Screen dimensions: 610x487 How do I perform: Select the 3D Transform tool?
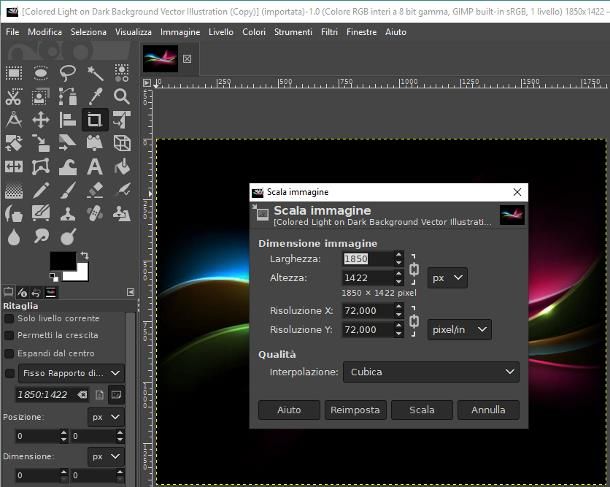[122, 143]
